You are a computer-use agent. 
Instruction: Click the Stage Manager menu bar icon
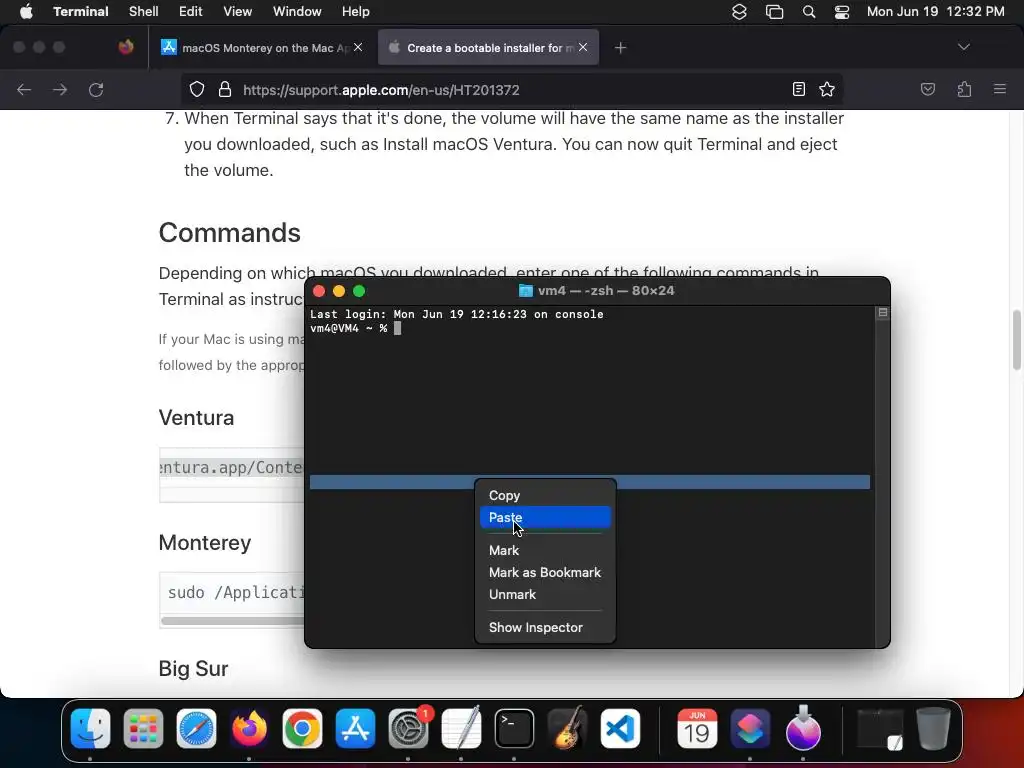point(775,12)
